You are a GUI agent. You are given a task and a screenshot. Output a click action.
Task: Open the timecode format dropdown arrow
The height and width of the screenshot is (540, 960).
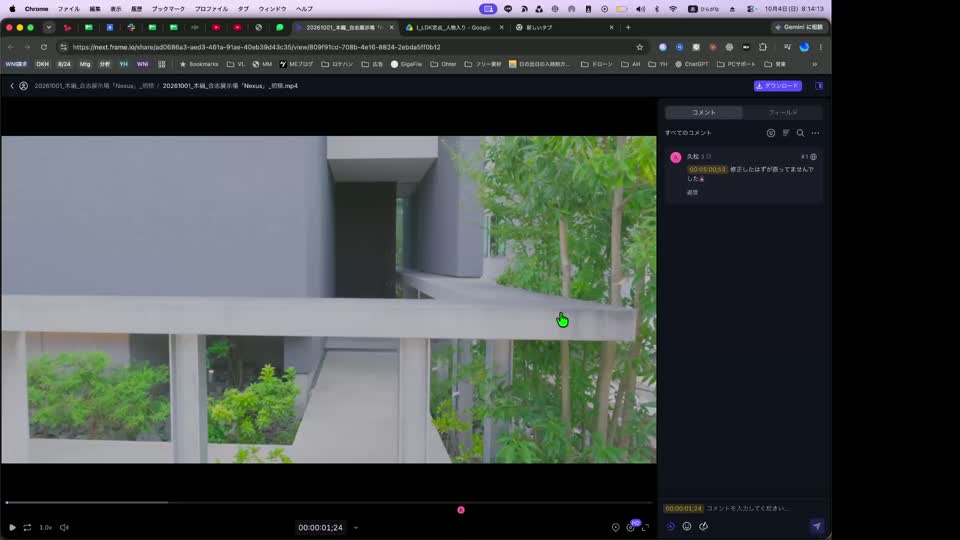coord(356,528)
